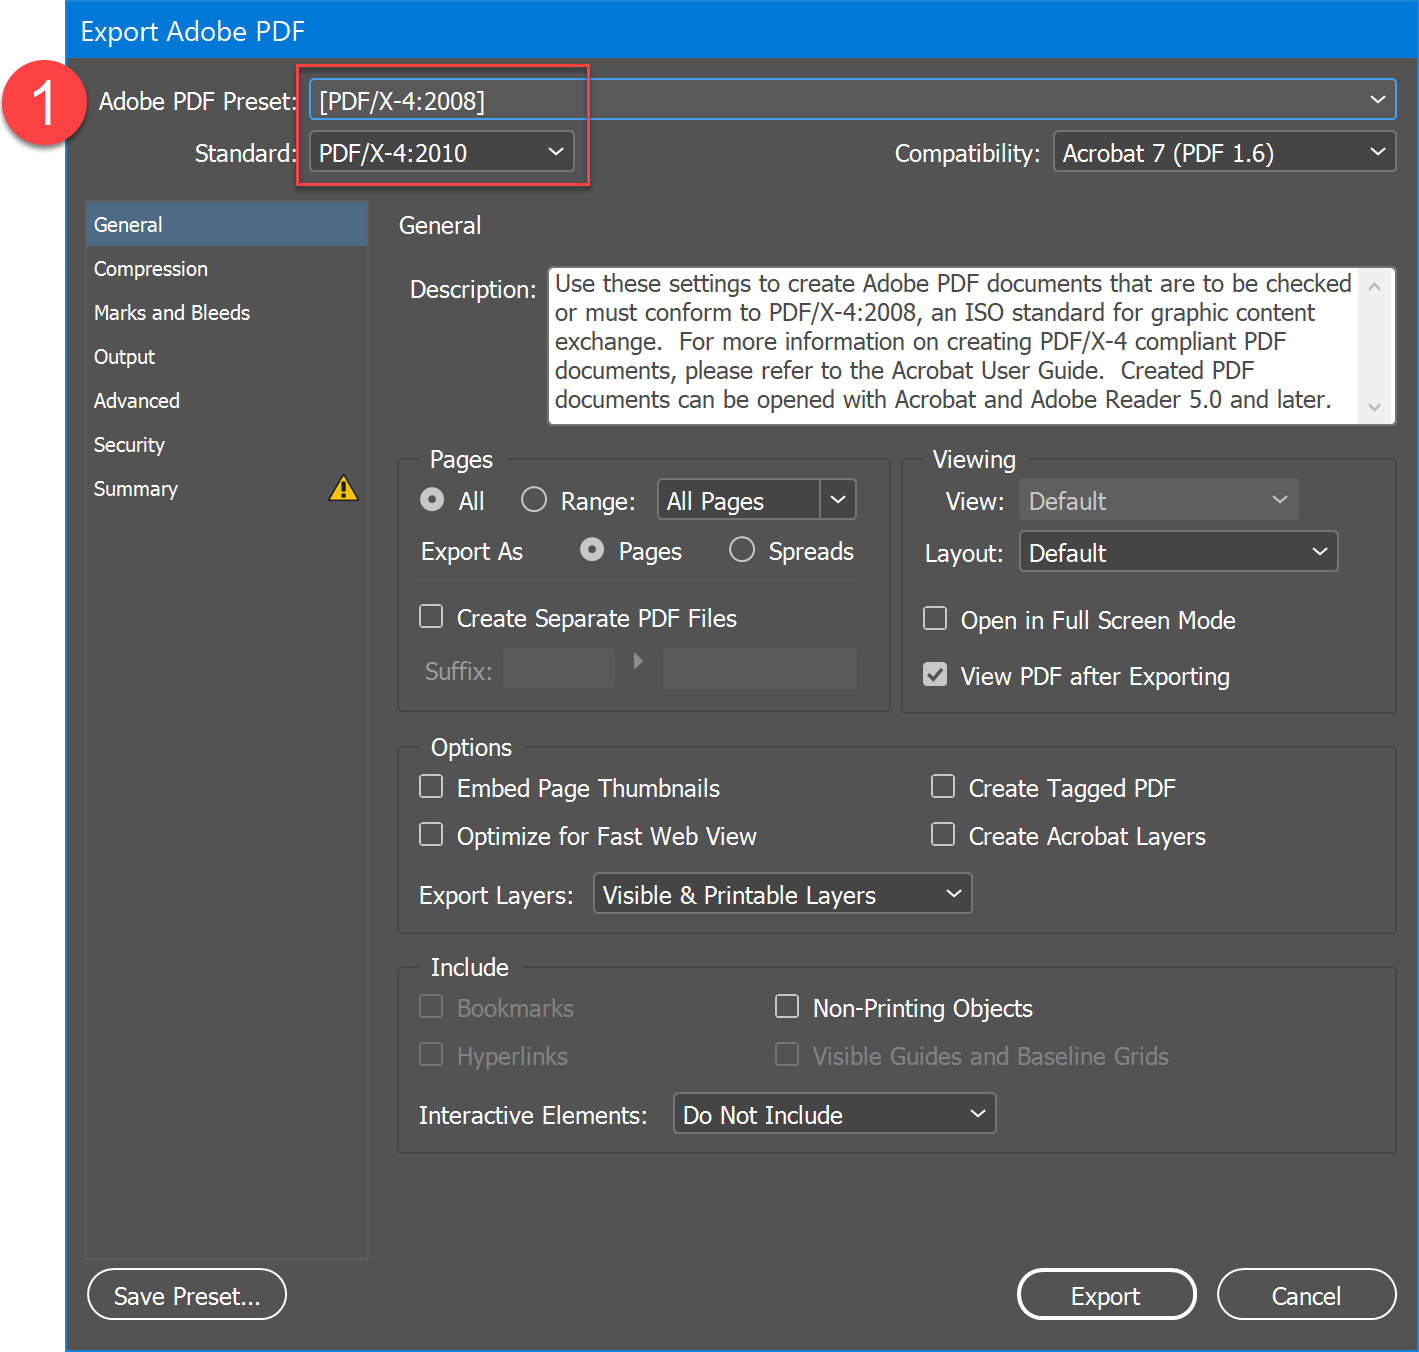Click the Export button
The height and width of the screenshot is (1352, 1419).
pos(1105,1294)
